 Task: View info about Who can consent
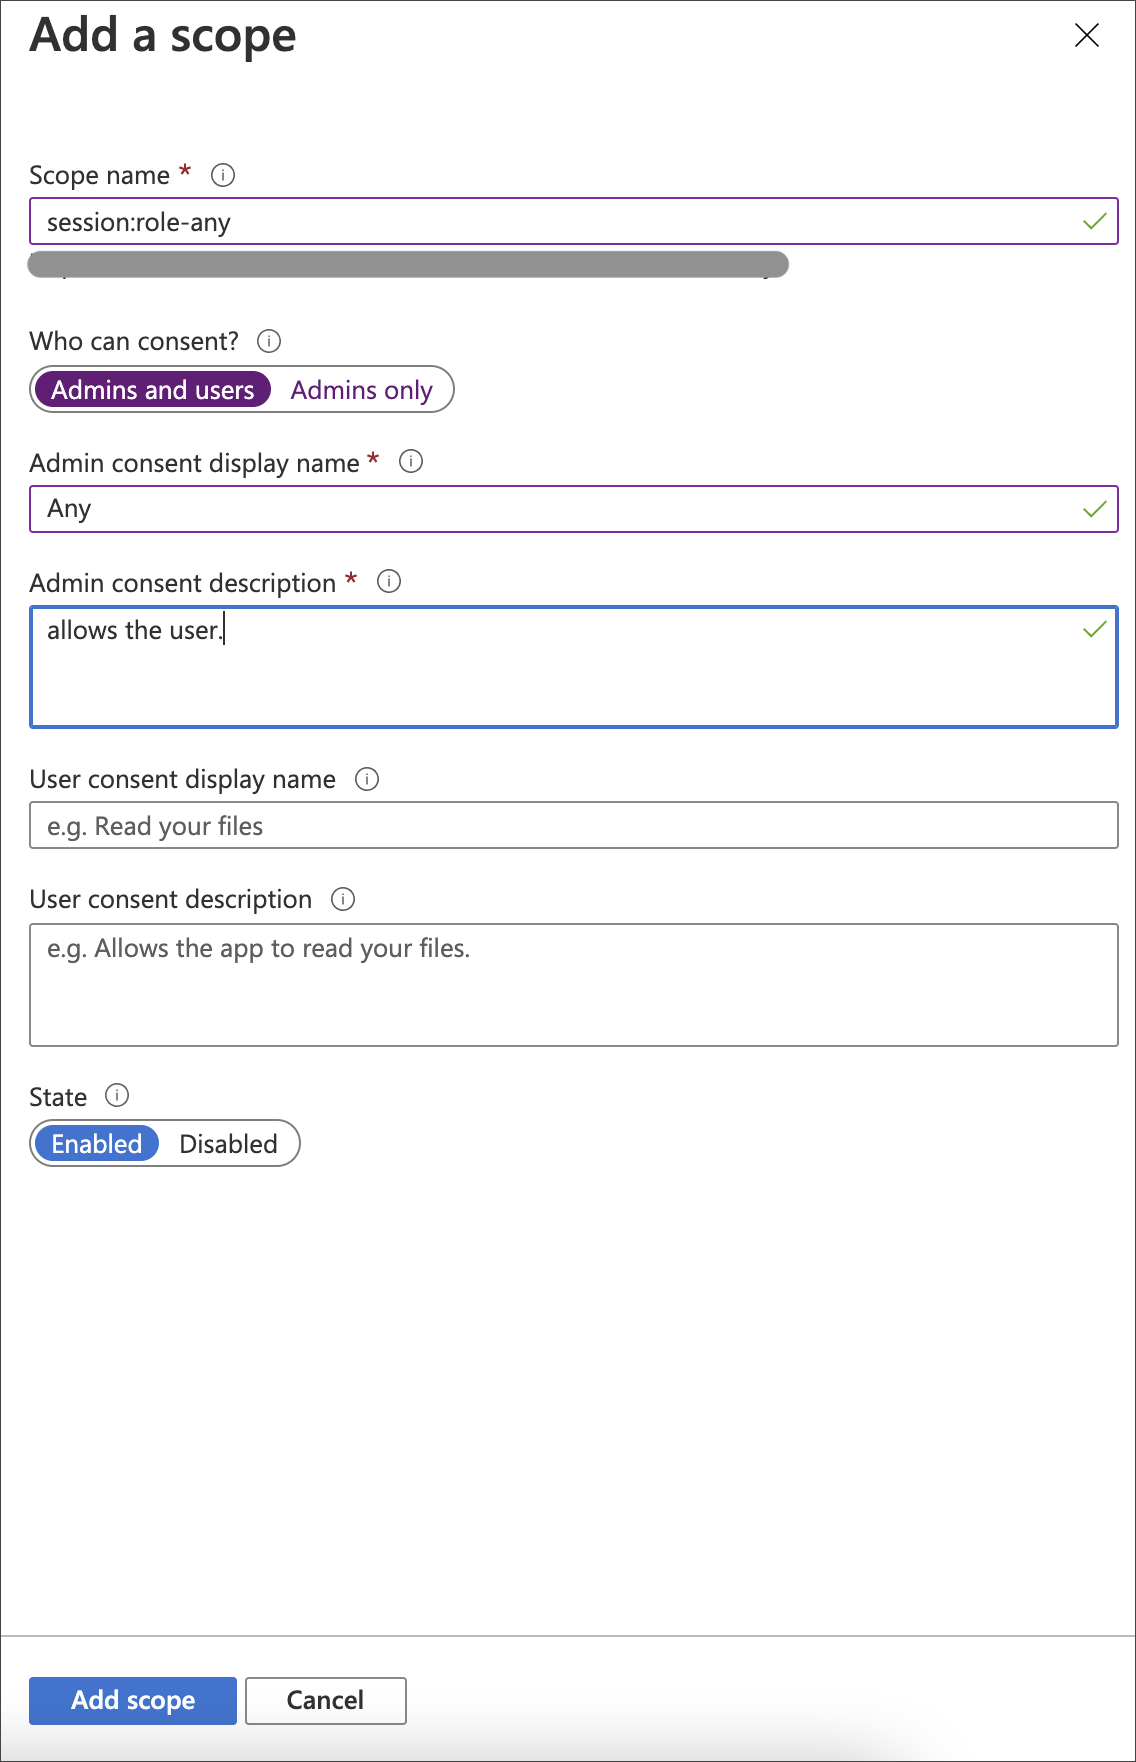pos(268,341)
